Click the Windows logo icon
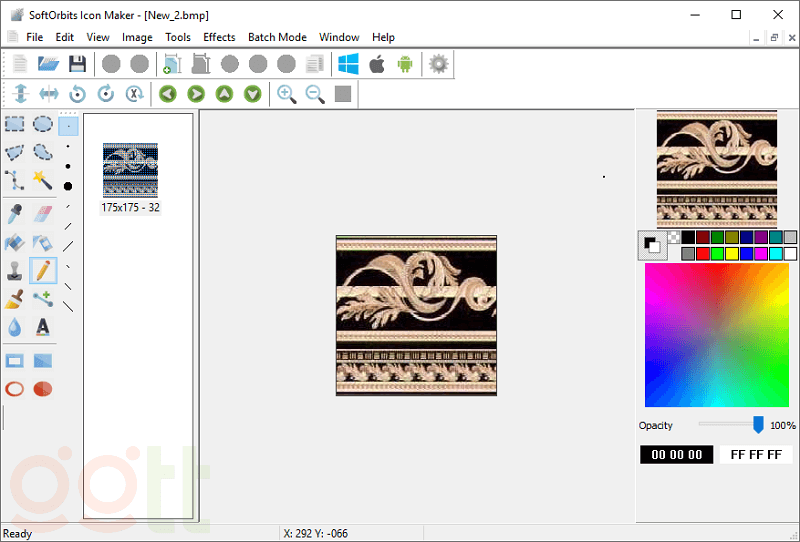The image size is (800, 542). click(x=348, y=64)
